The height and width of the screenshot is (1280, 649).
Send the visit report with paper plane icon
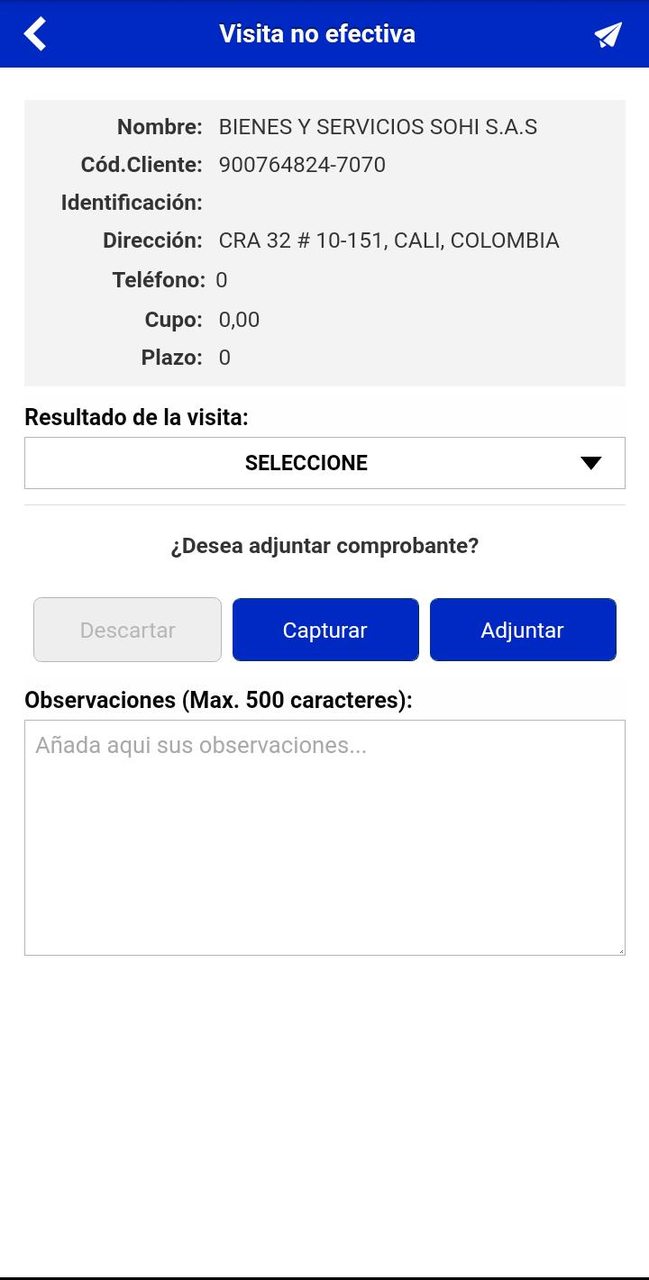tap(608, 35)
